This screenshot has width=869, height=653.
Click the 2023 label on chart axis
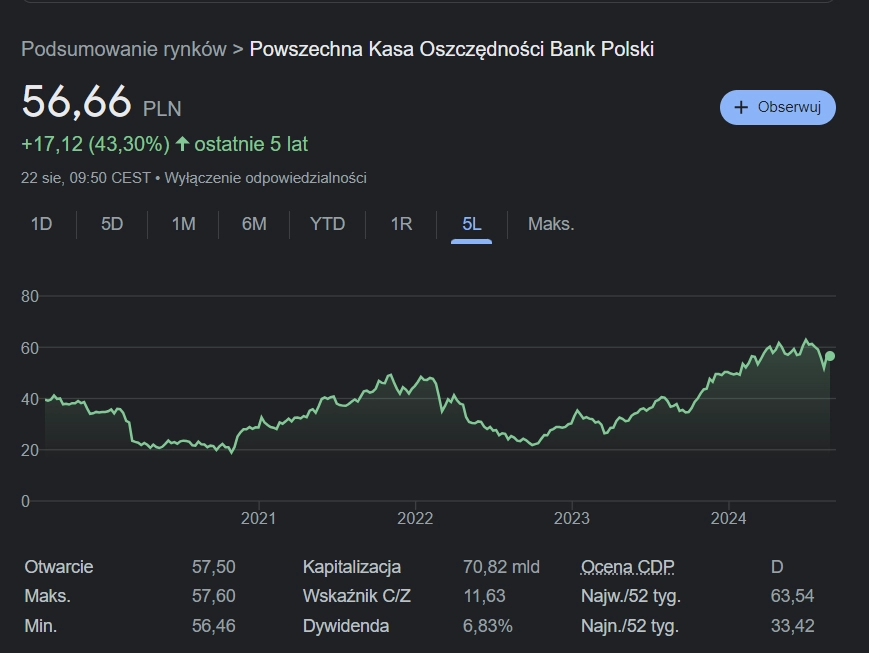[x=572, y=518]
